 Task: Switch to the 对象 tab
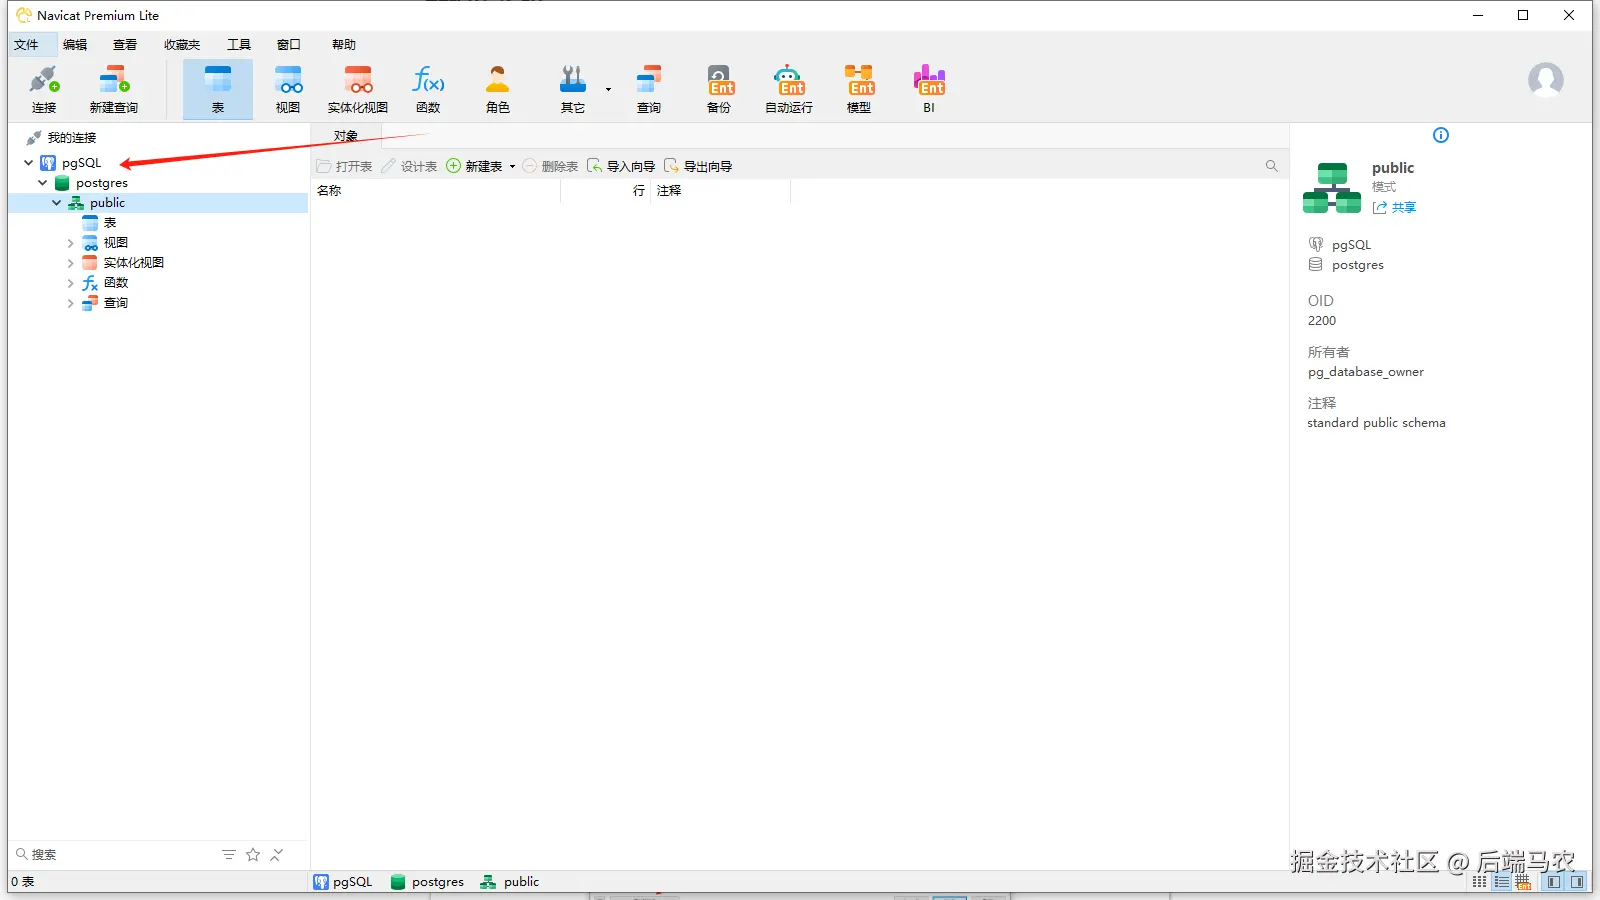pyautogui.click(x=346, y=136)
